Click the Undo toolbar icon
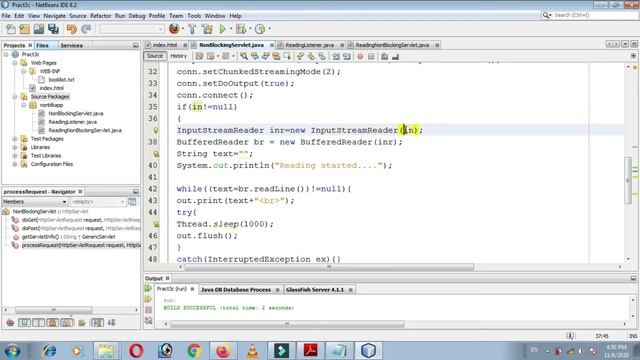 pos(72,29)
